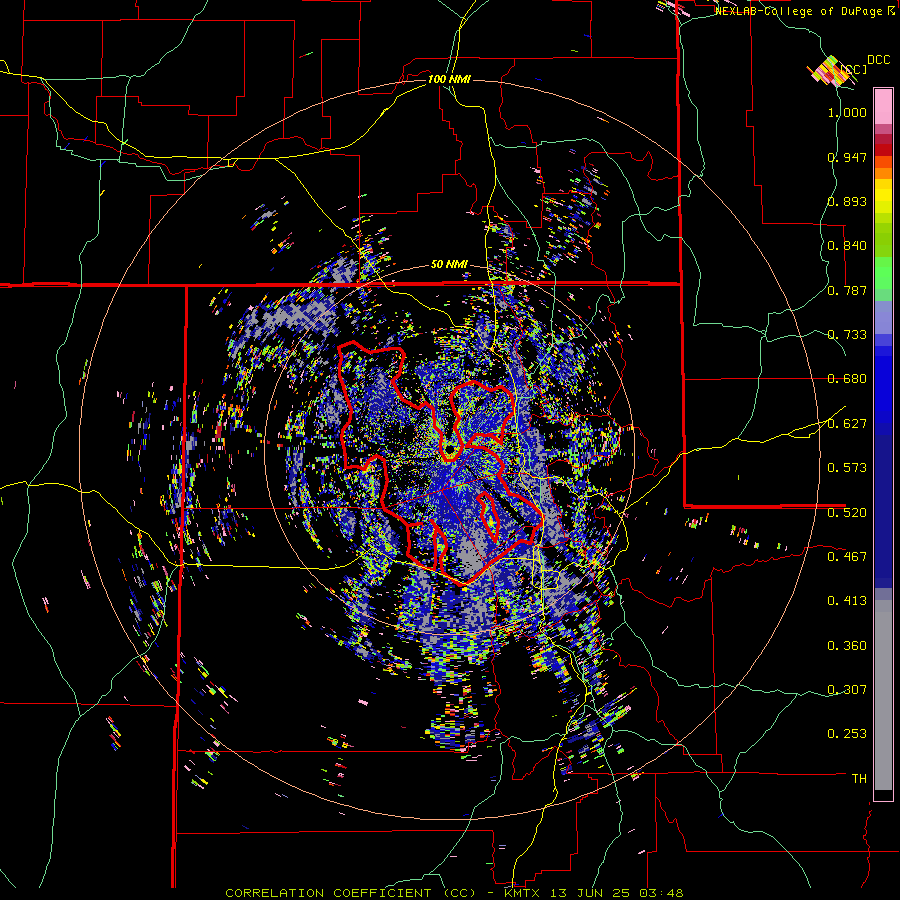
Task: Click the 0.307 scale value
Action: click(x=847, y=690)
